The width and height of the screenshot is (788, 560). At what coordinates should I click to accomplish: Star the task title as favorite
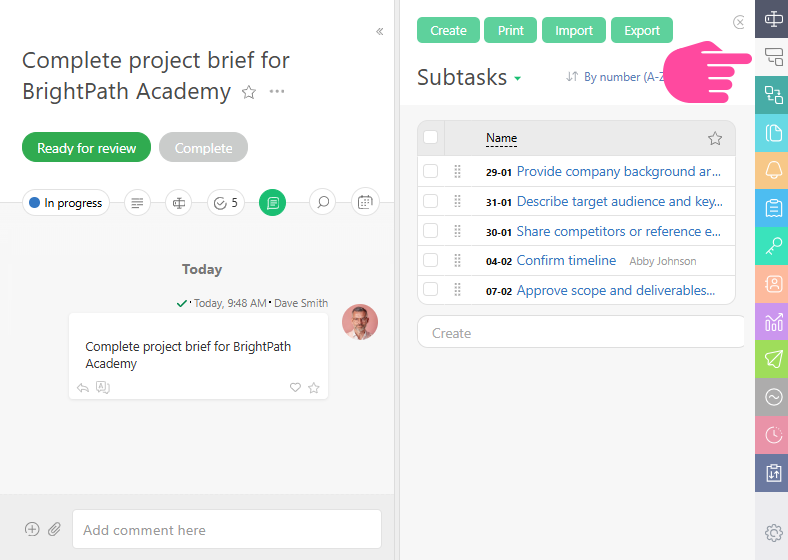tap(249, 93)
